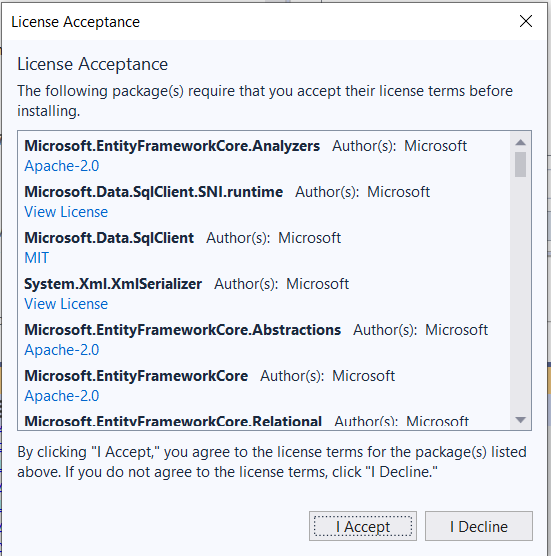Open the MIT license link
Screen dimensions: 551x556
click(x=37, y=258)
